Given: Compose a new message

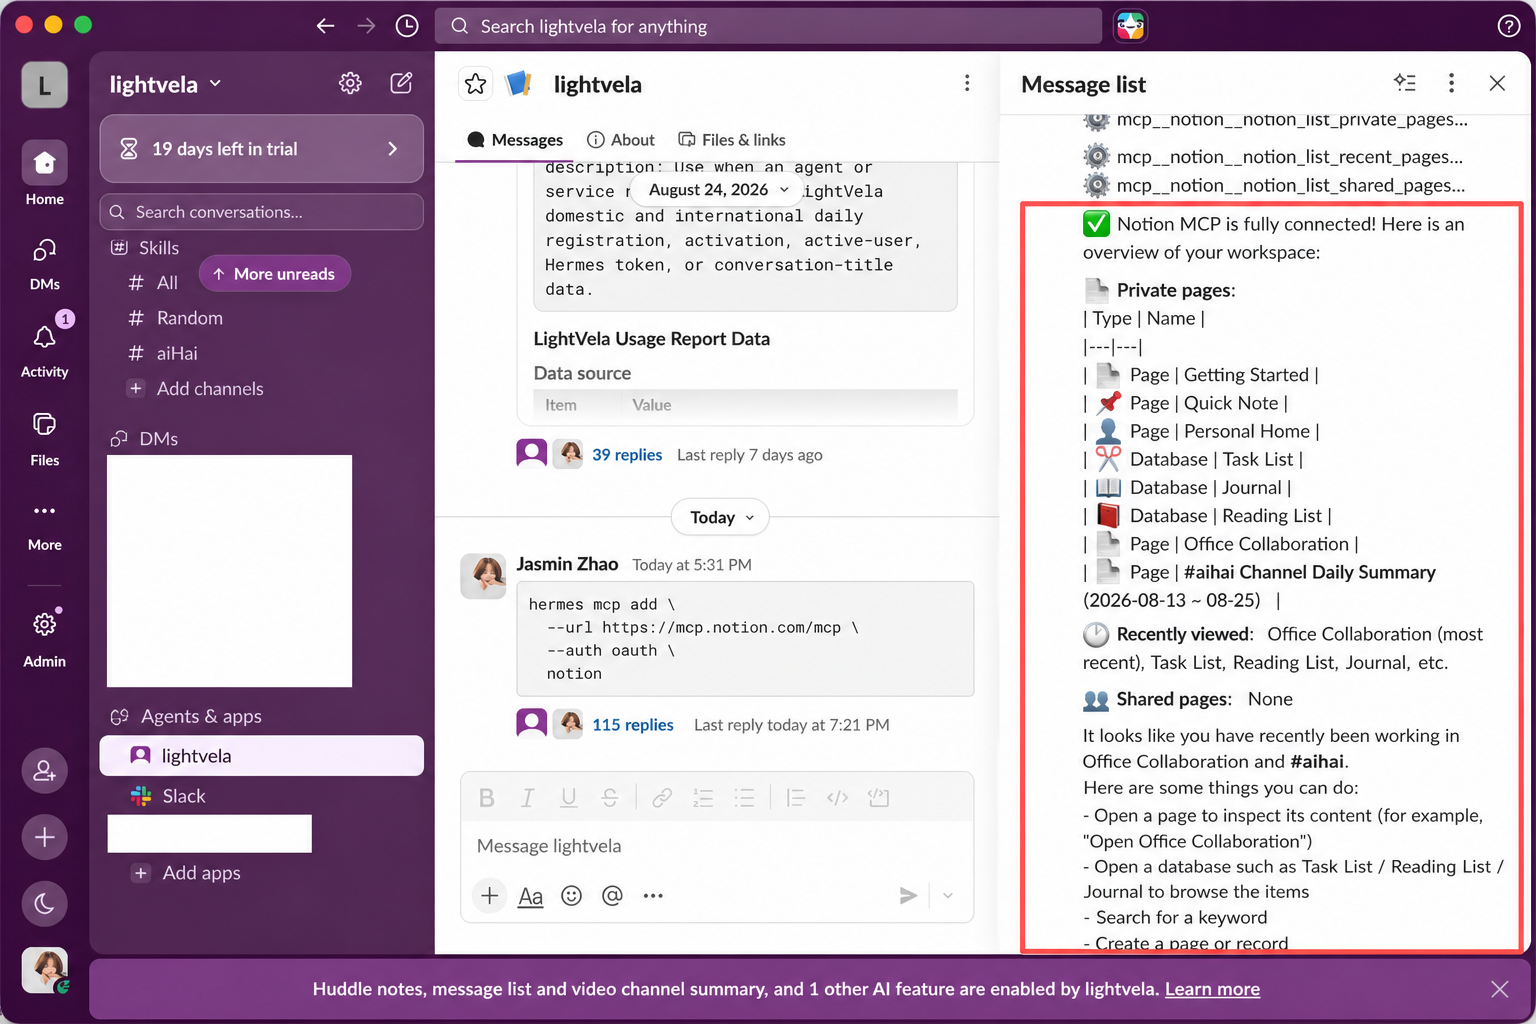Looking at the screenshot, I should pyautogui.click(x=401, y=83).
